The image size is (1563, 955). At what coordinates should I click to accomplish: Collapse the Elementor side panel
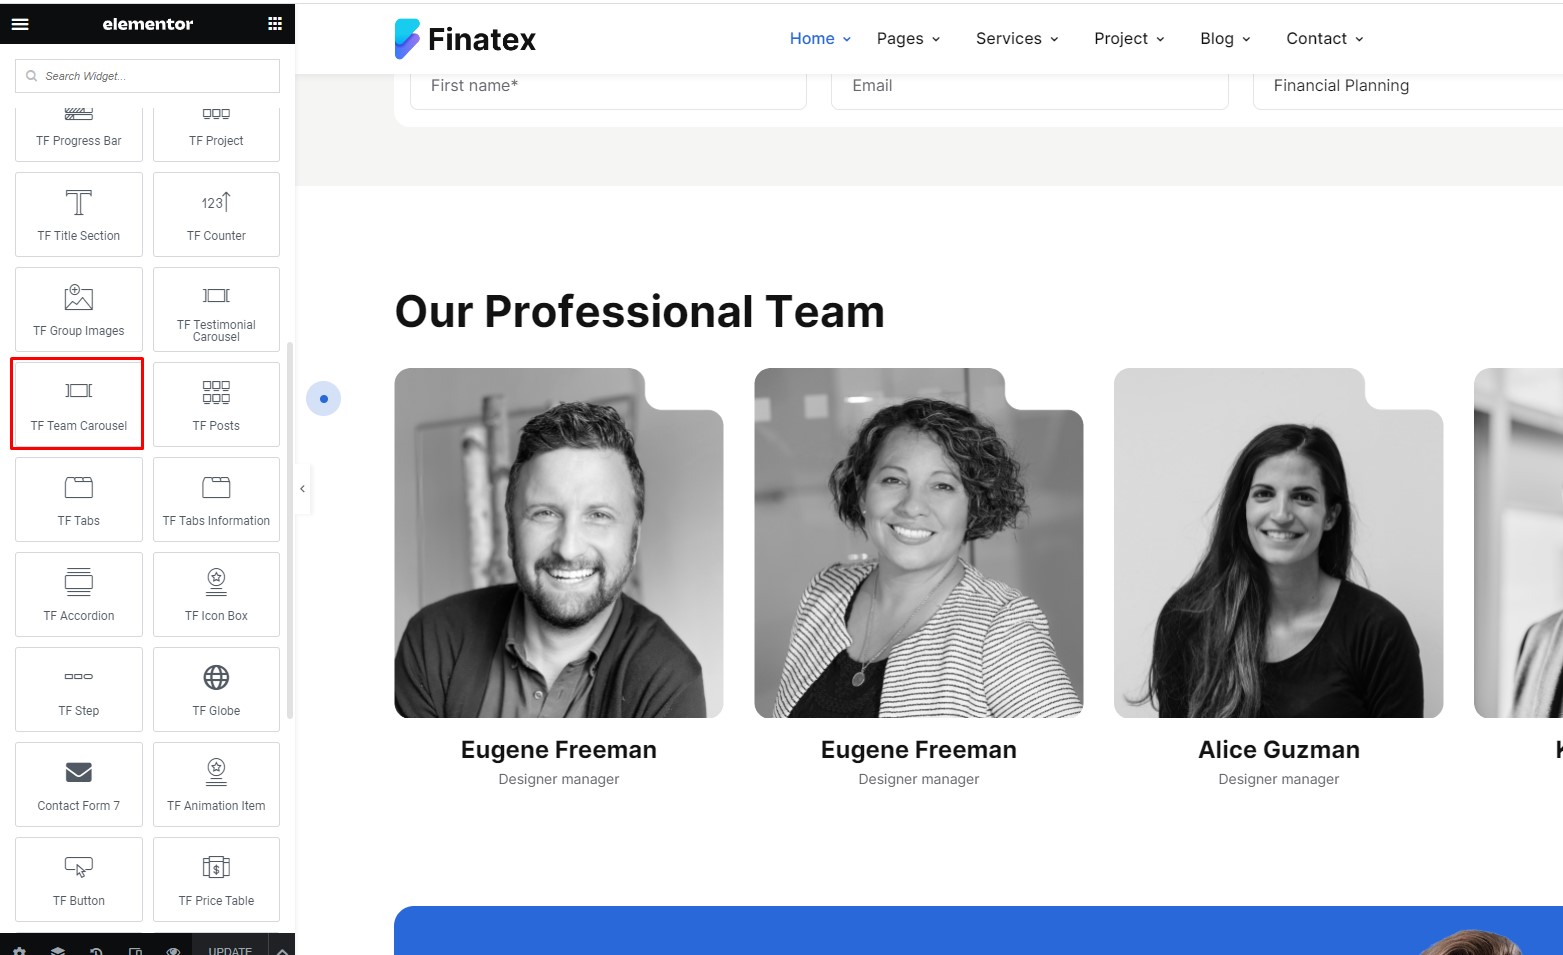click(x=303, y=489)
